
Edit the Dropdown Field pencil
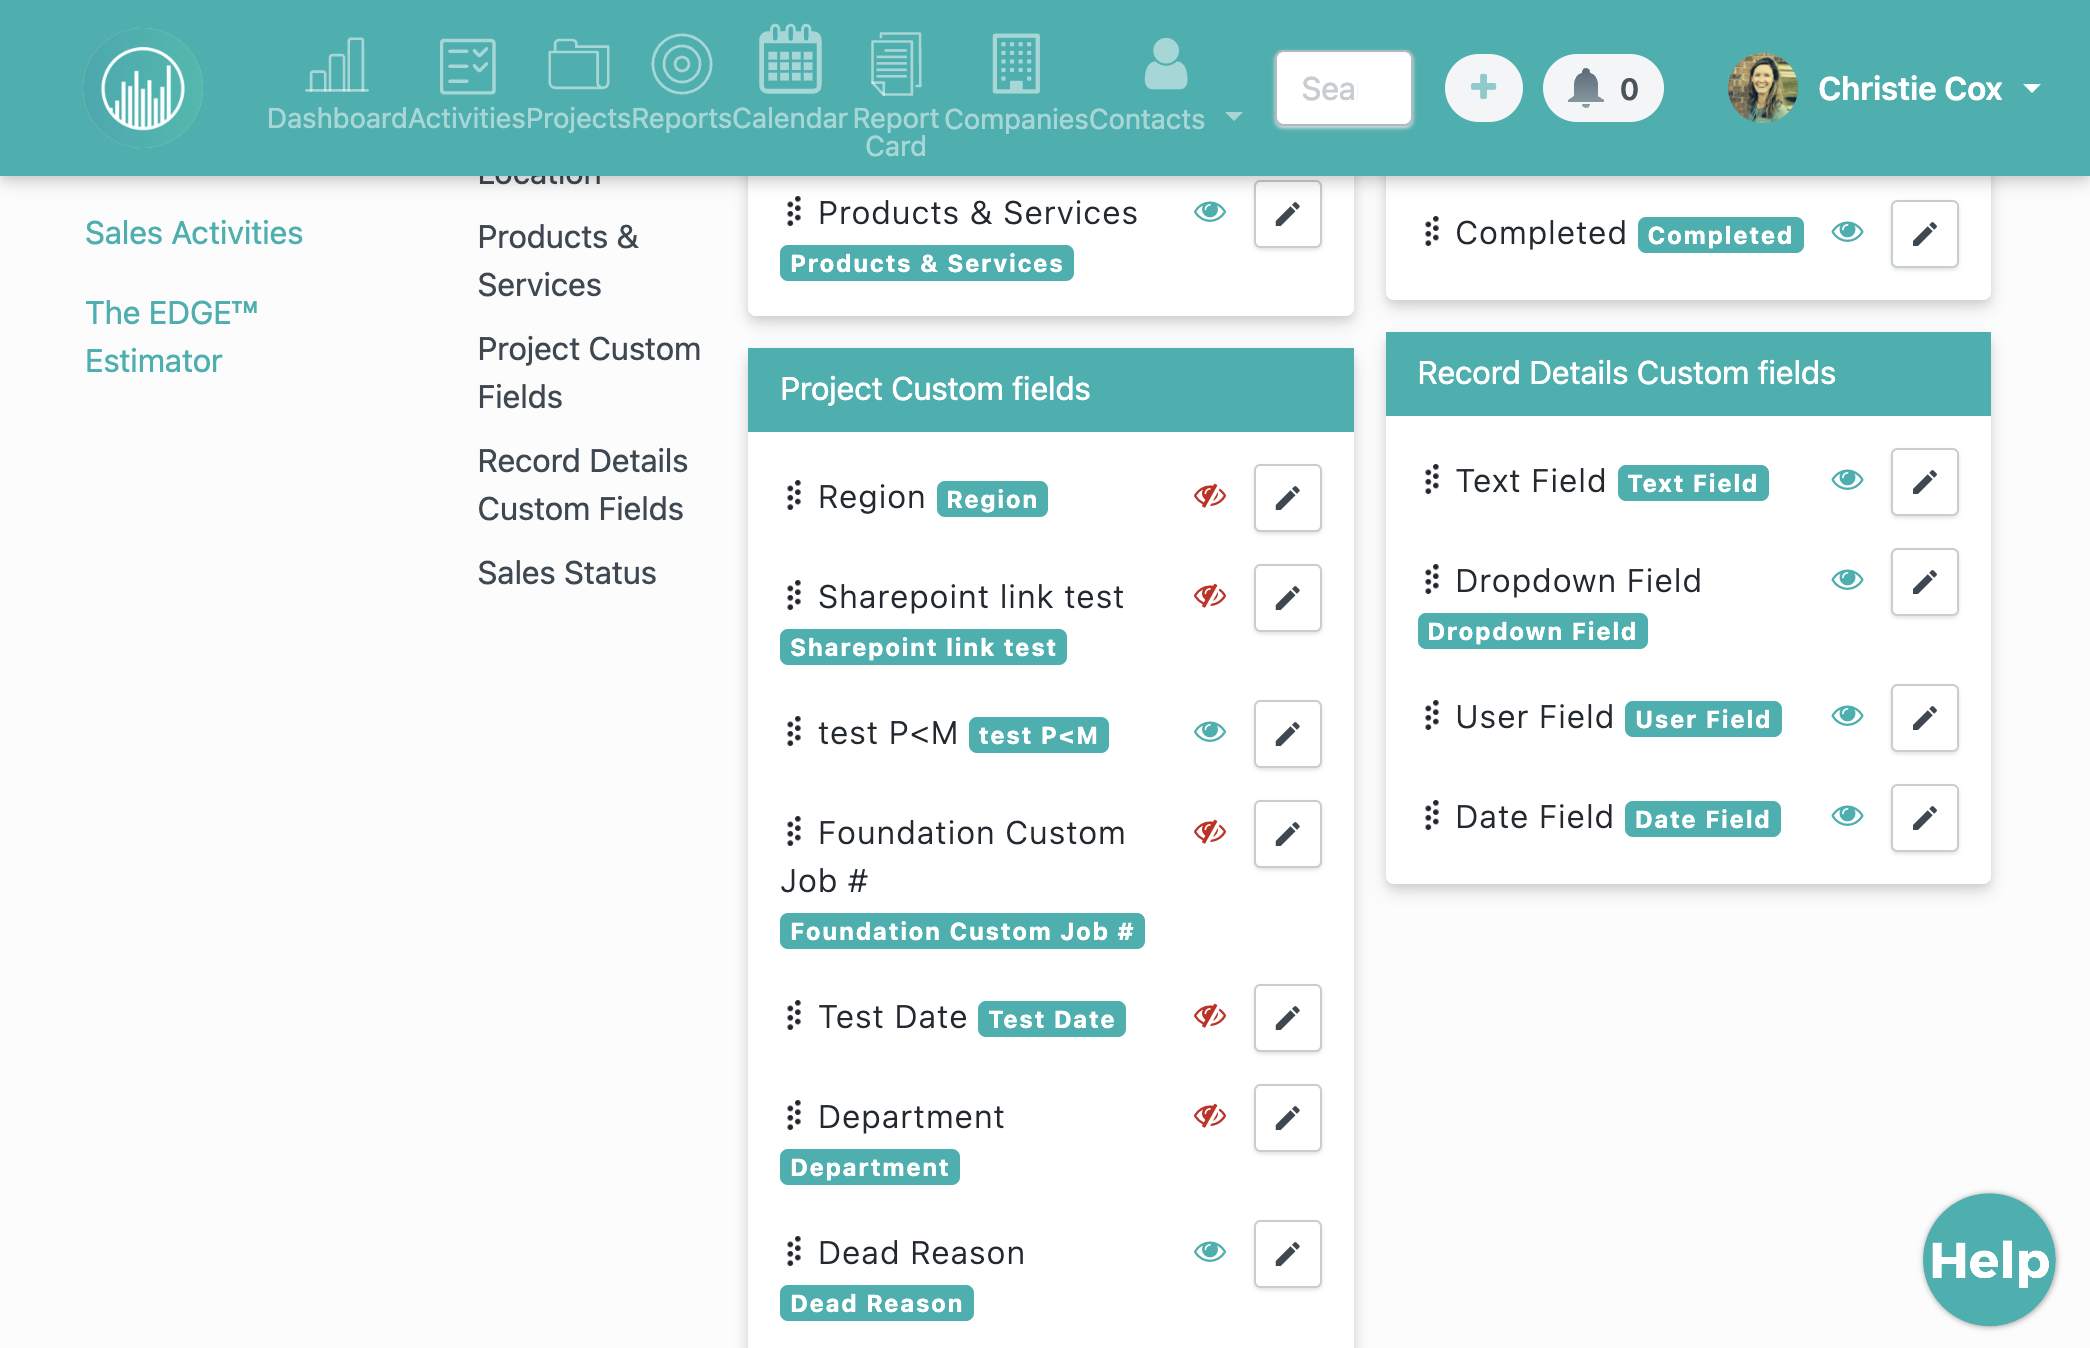1924,582
